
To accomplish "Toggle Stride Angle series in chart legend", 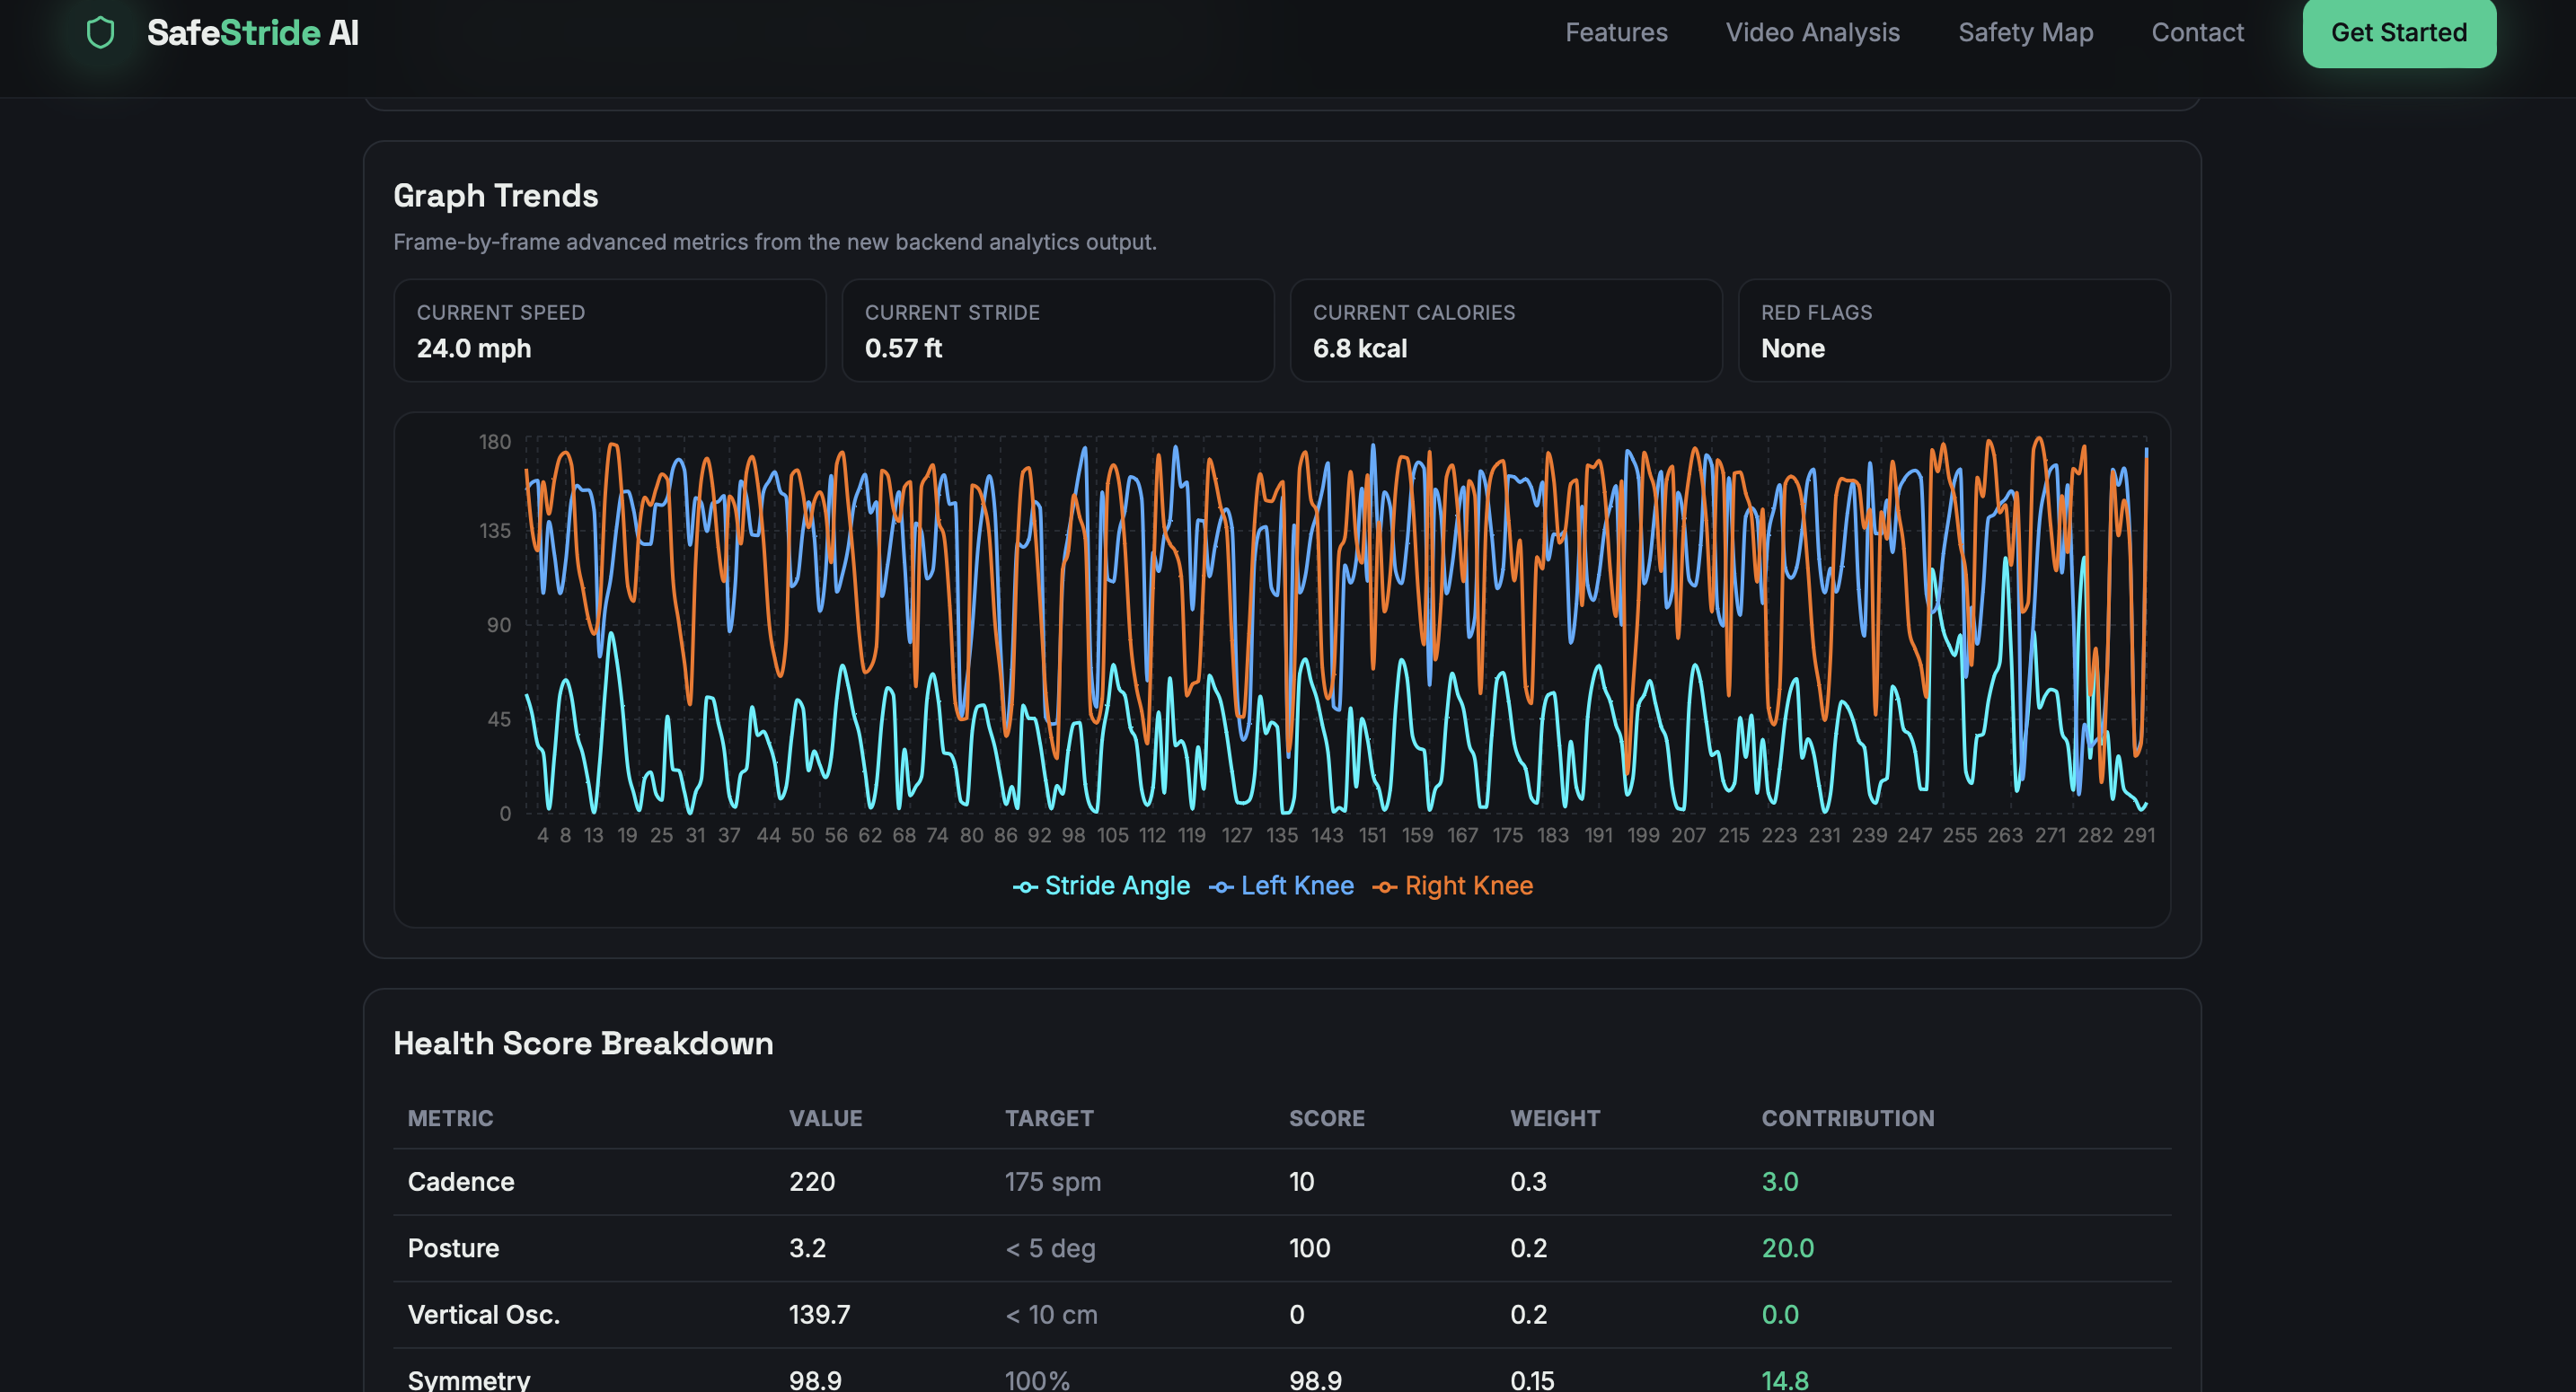I will pyautogui.click(x=1101, y=886).
